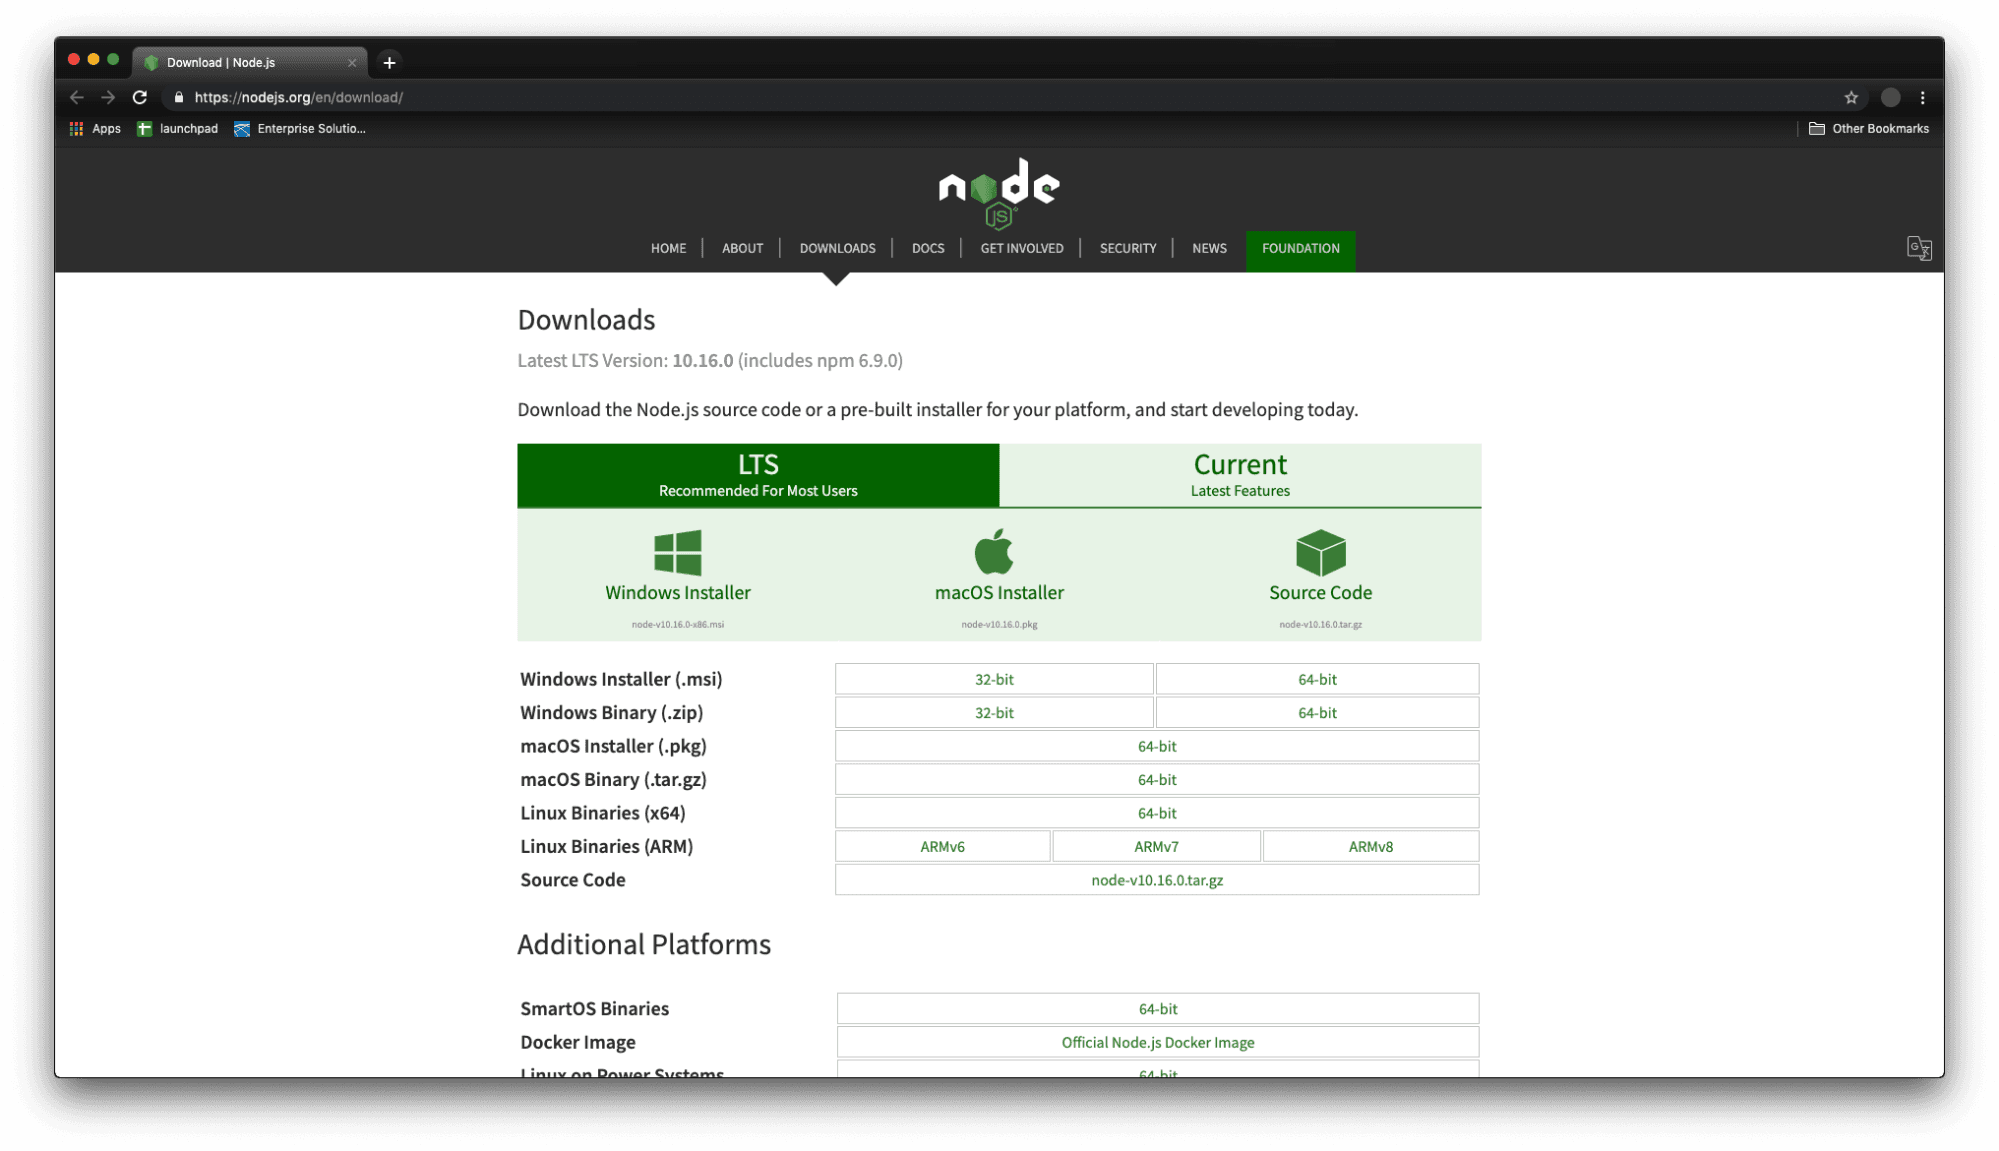Click the FOUNDATION menu item
The width and height of the screenshot is (1999, 1151).
pos(1300,247)
